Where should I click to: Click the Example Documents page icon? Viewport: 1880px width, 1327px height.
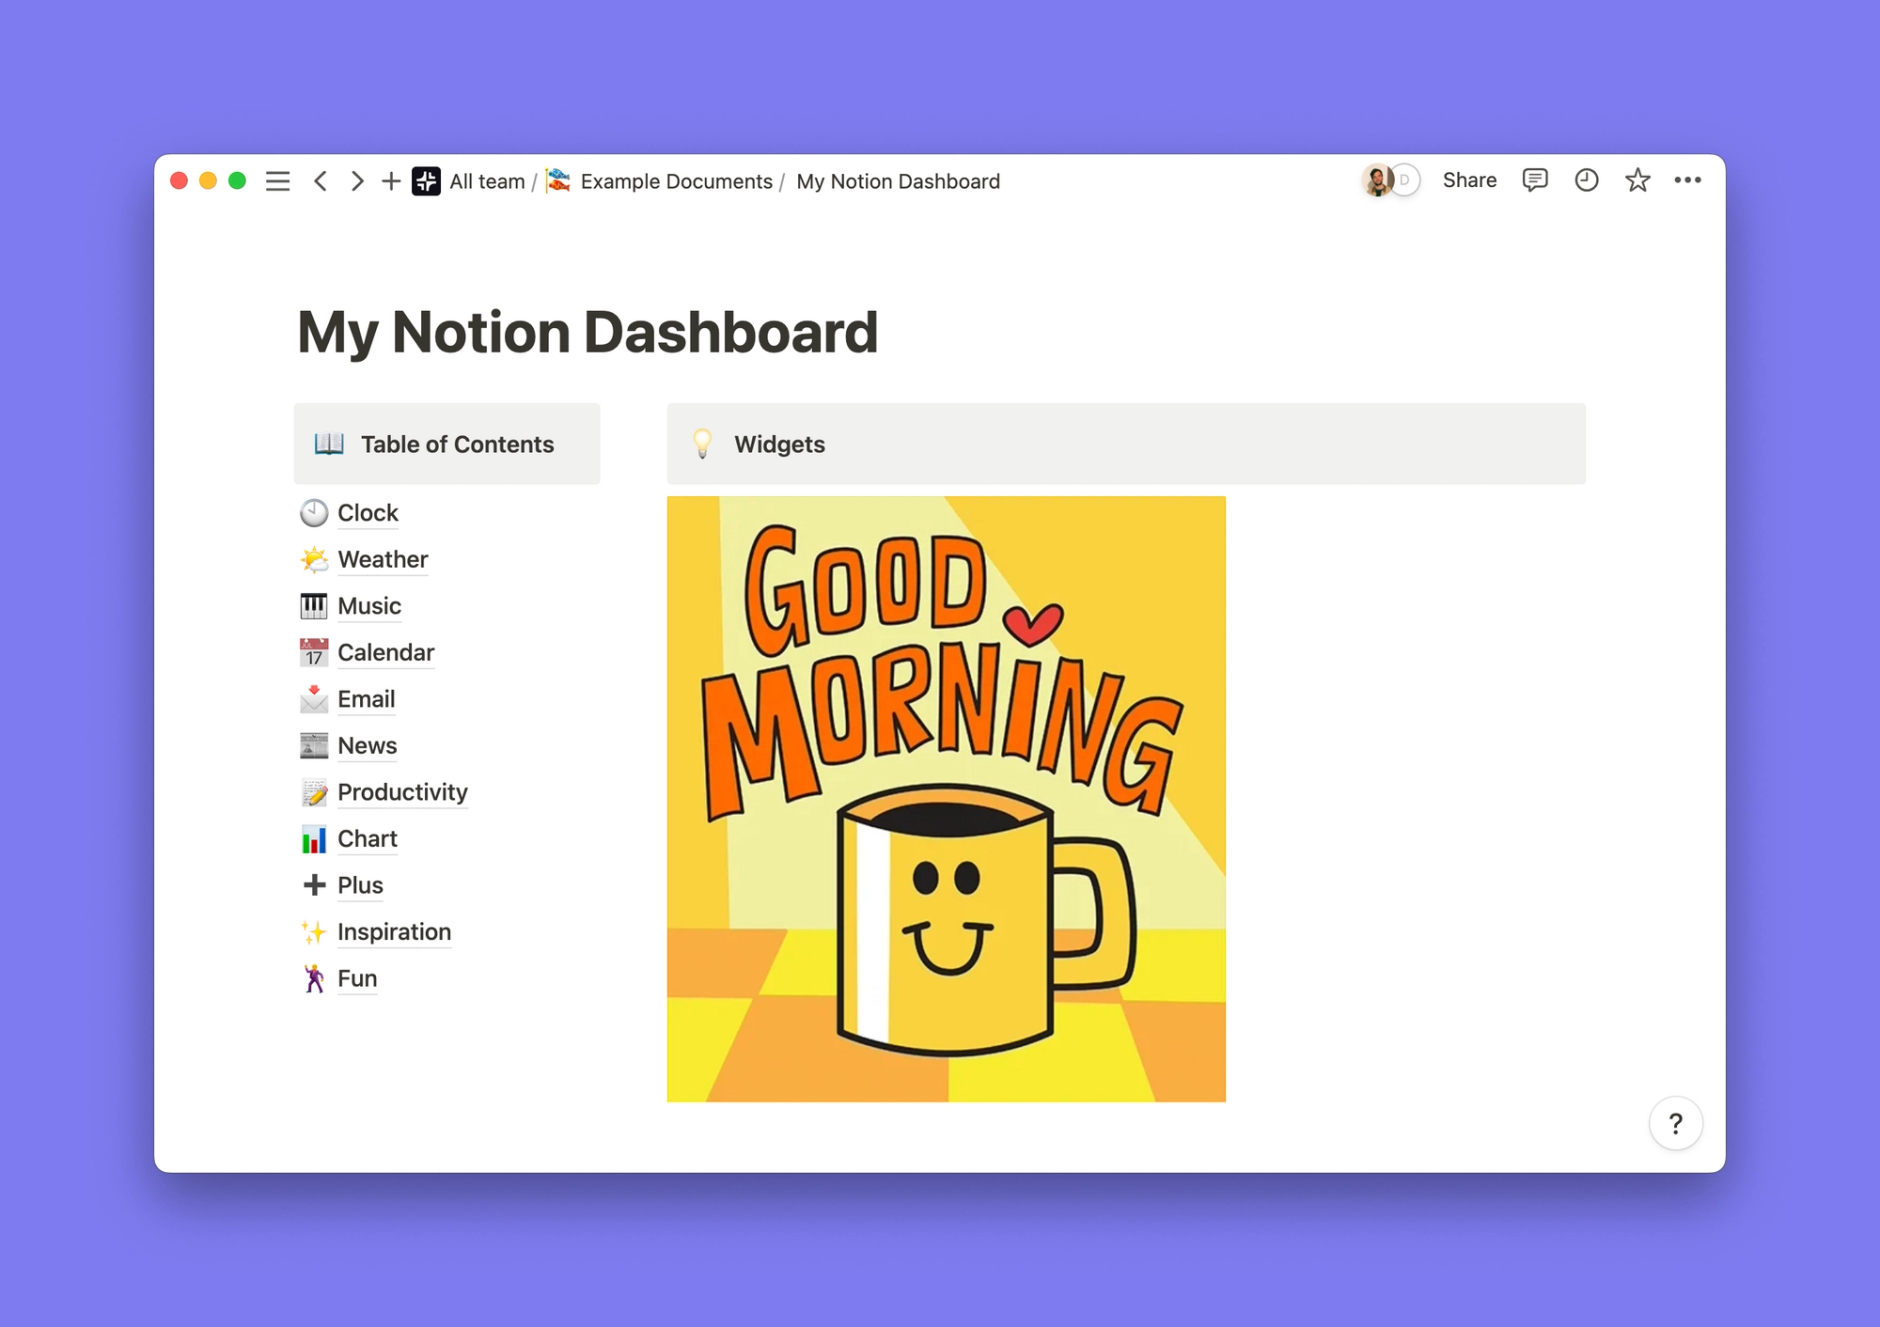click(x=559, y=181)
